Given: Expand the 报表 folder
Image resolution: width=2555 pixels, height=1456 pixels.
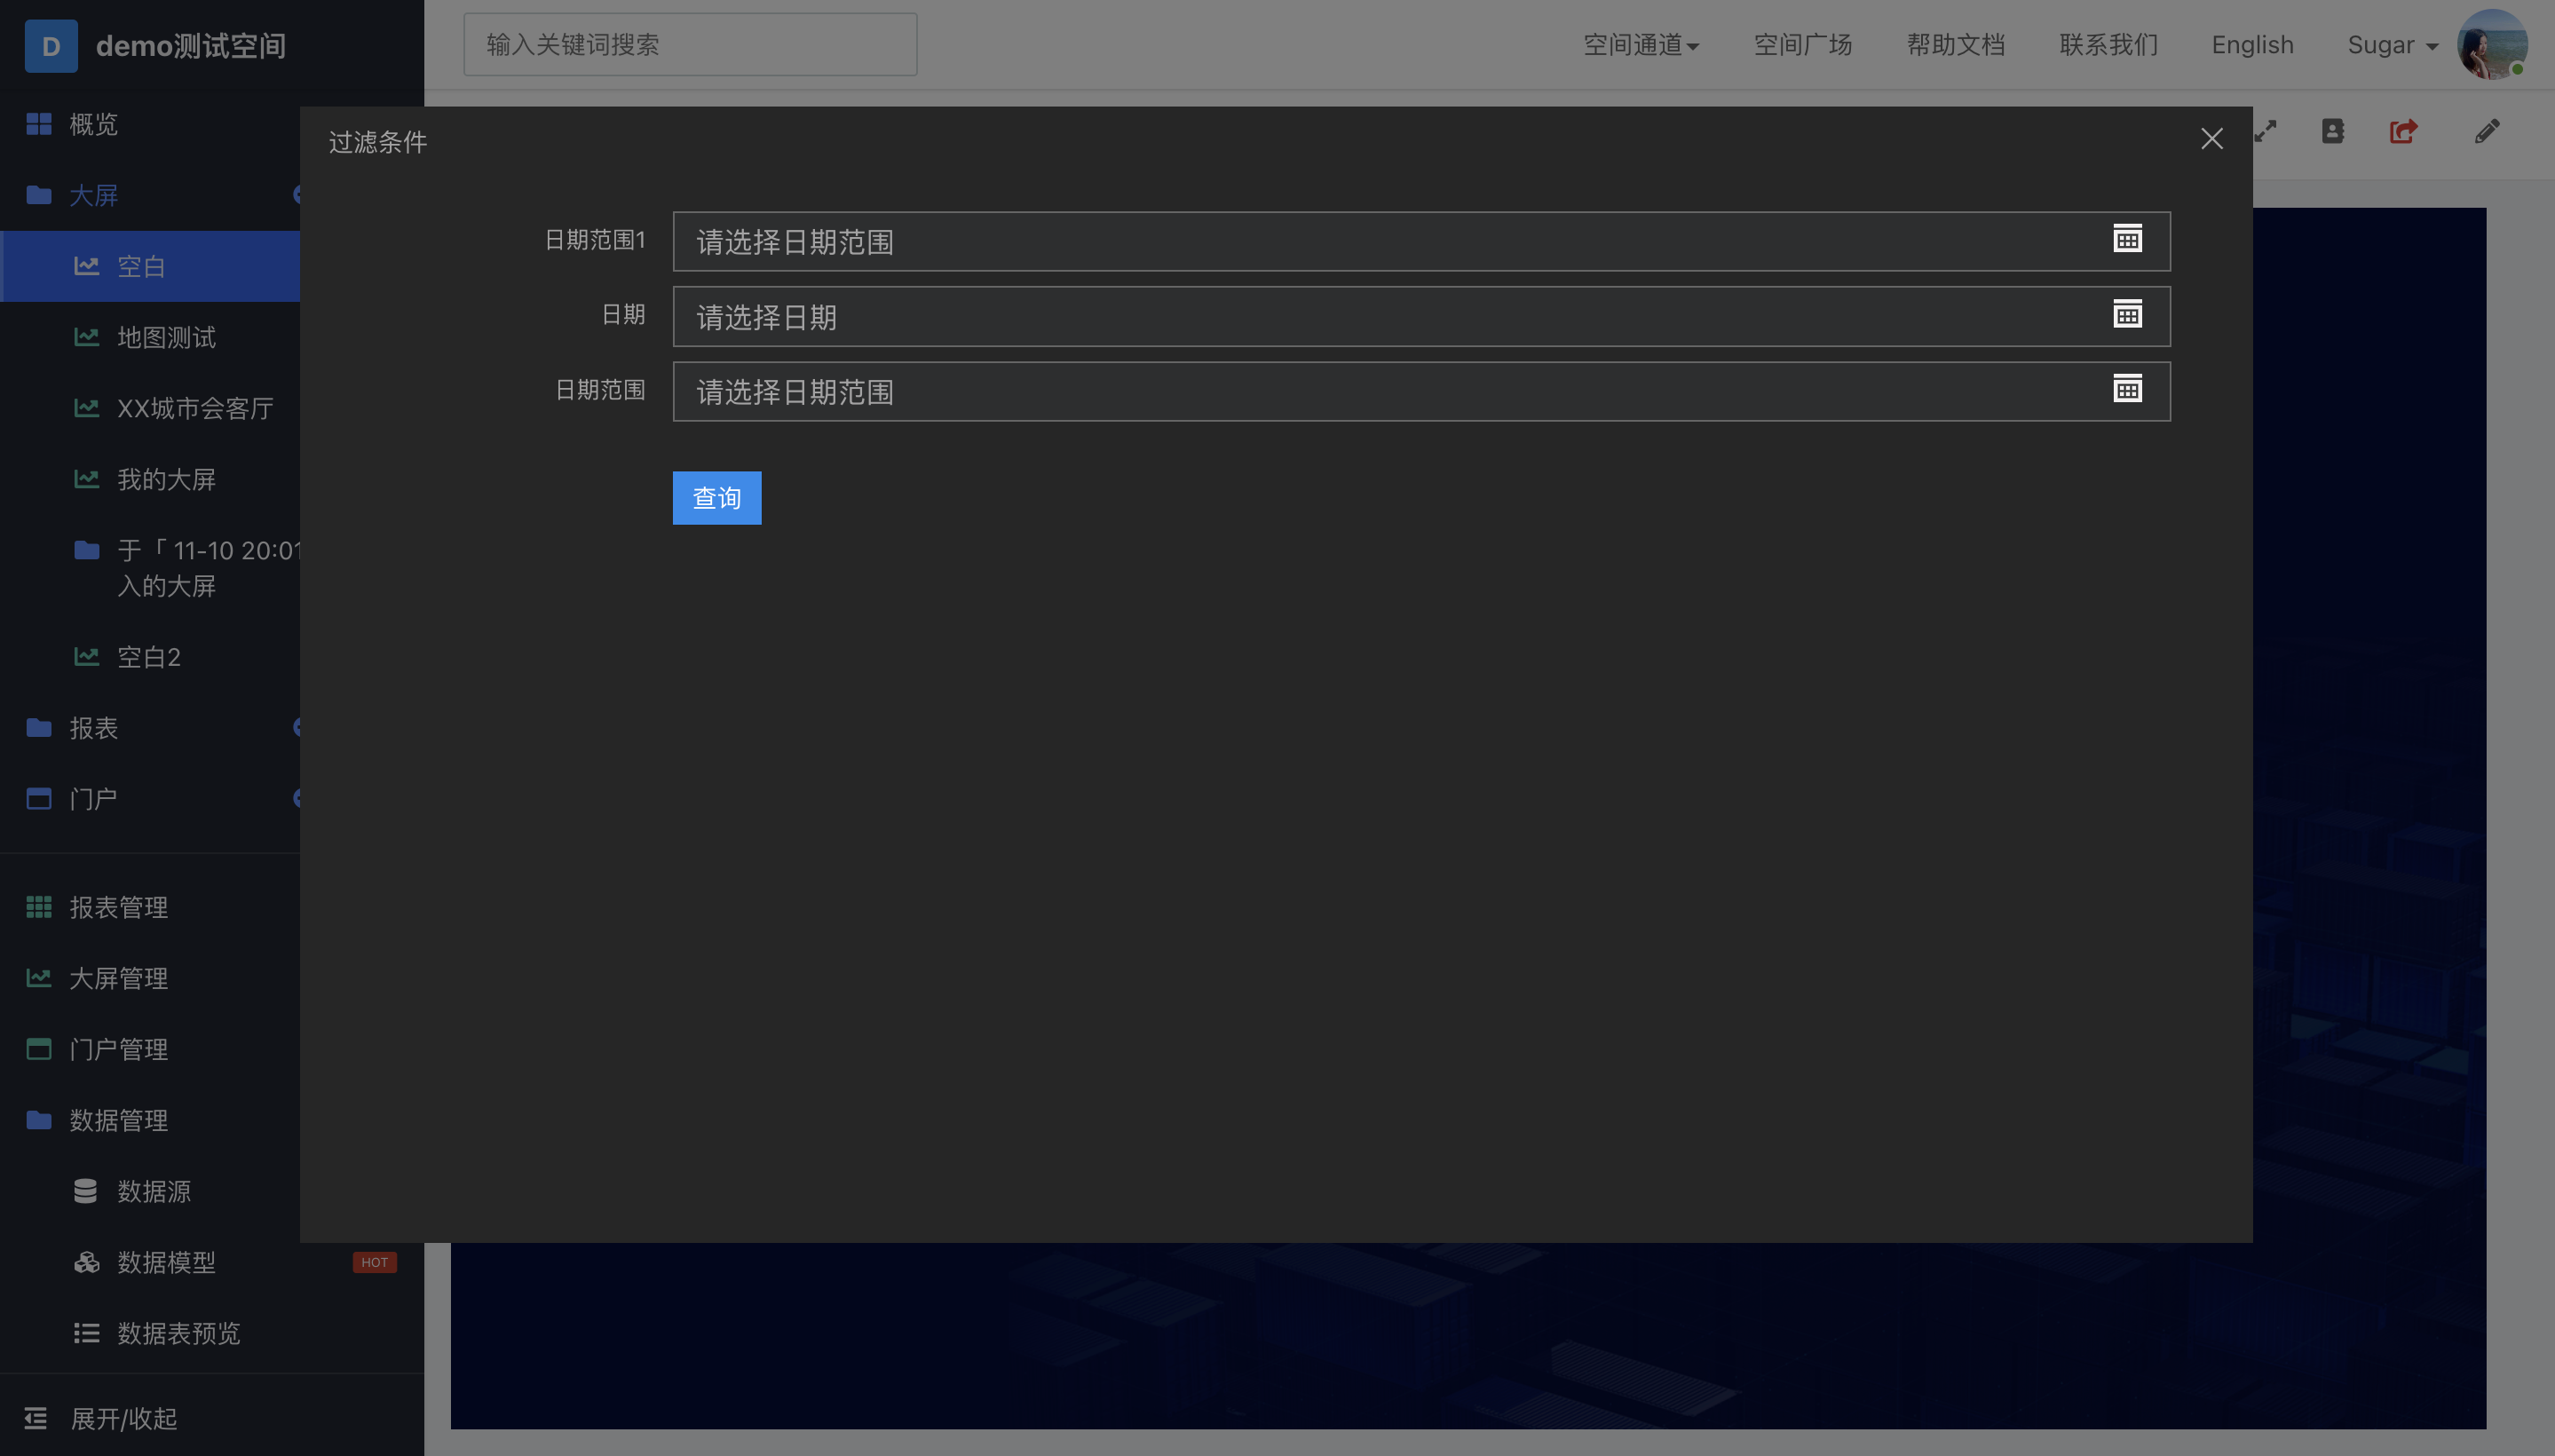Looking at the screenshot, I should click(93, 728).
